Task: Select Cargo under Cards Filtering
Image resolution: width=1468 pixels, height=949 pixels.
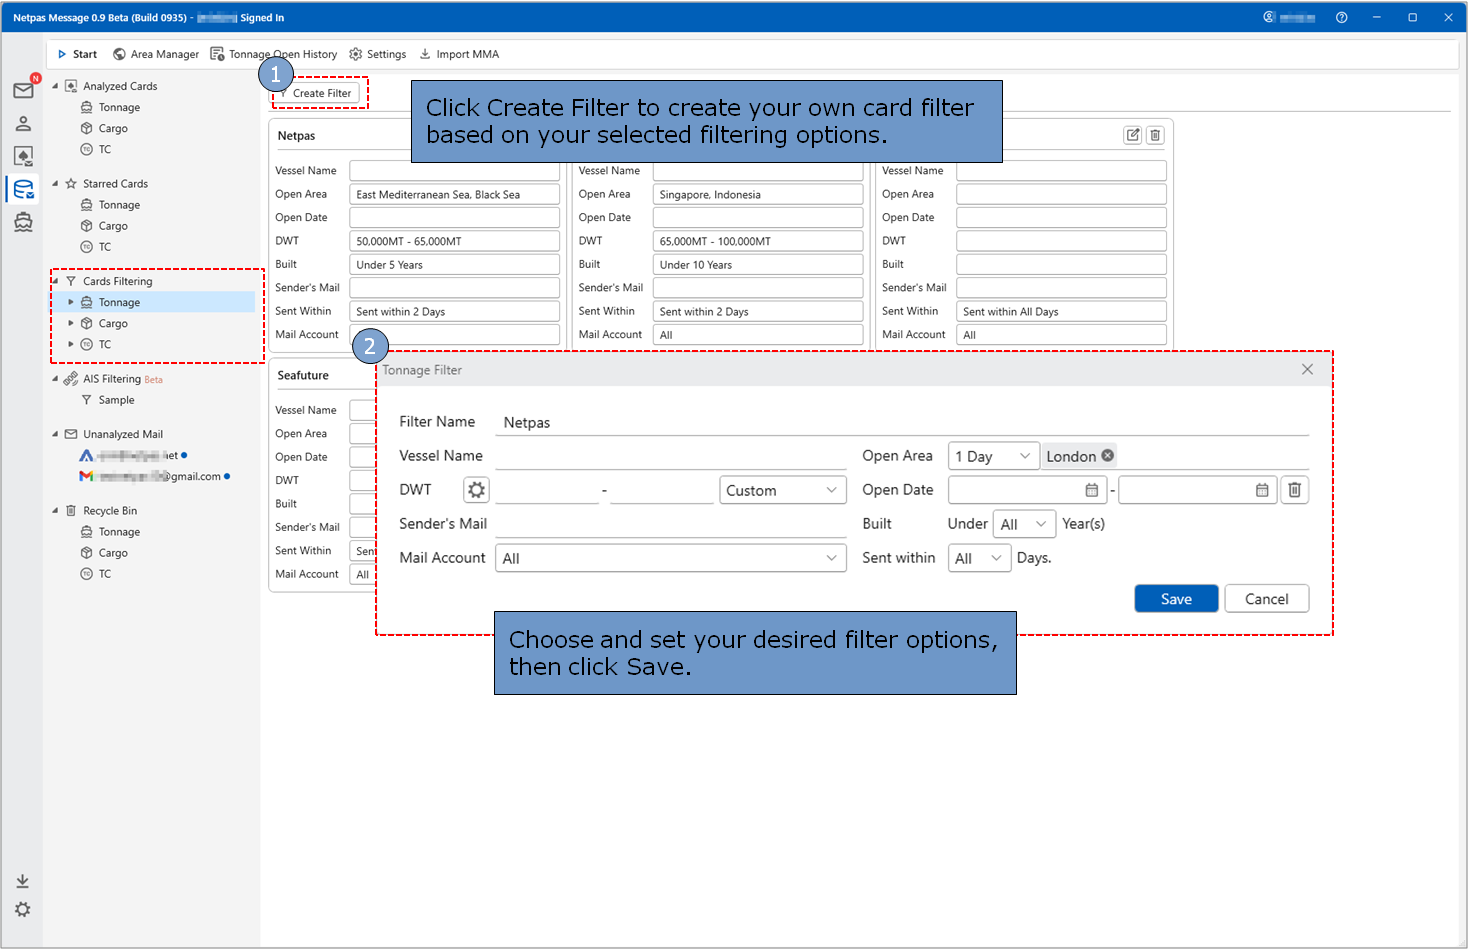Action: (x=113, y=324)
